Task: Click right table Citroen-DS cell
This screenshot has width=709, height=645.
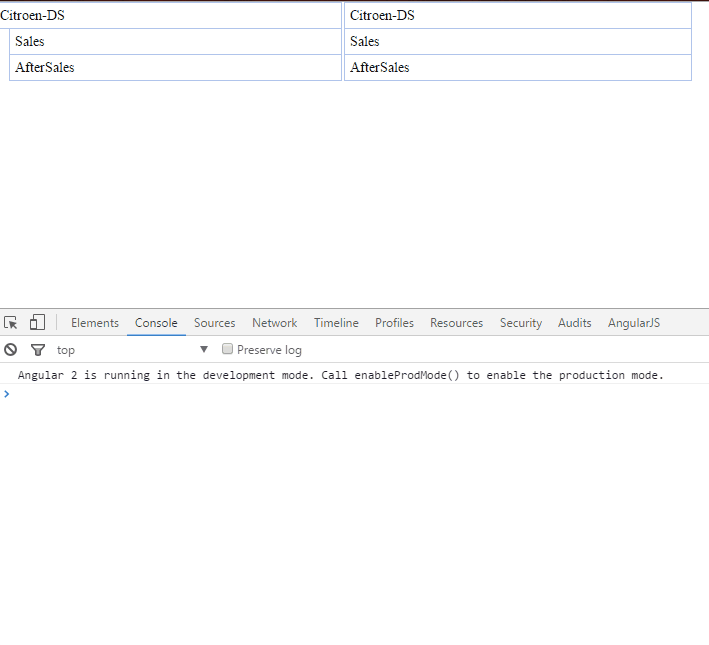Action: tap(518, 15)
